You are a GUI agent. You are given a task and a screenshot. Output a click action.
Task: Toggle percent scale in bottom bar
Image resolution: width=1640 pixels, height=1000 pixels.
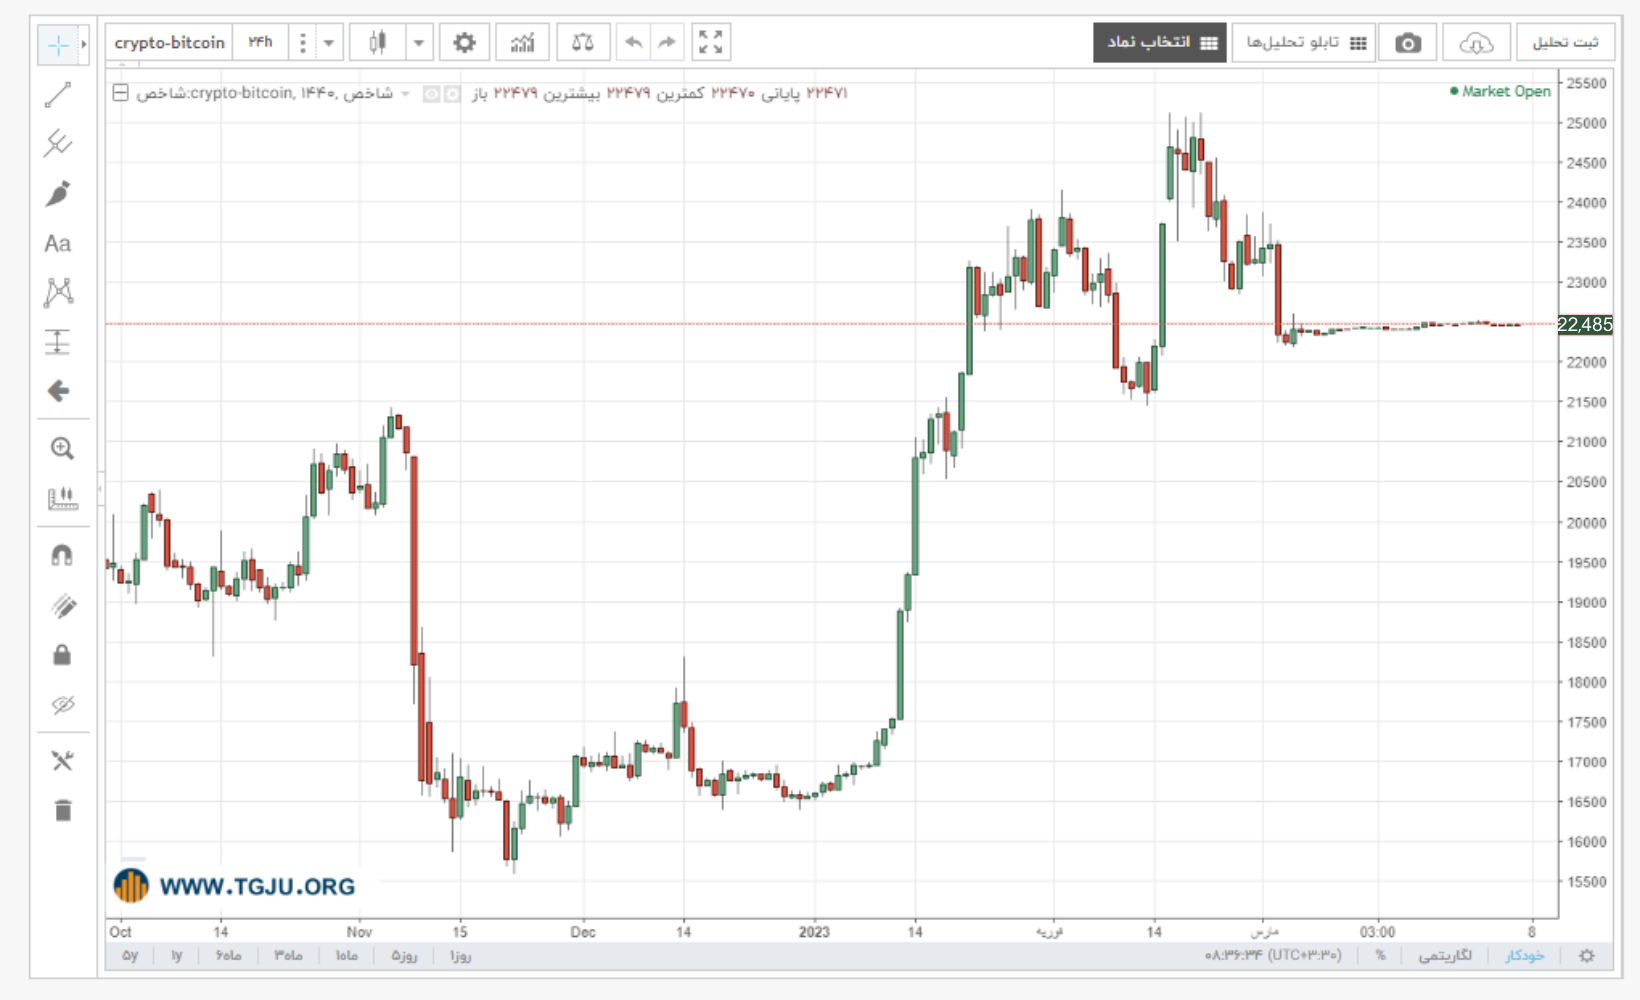tap(1381, 956)
